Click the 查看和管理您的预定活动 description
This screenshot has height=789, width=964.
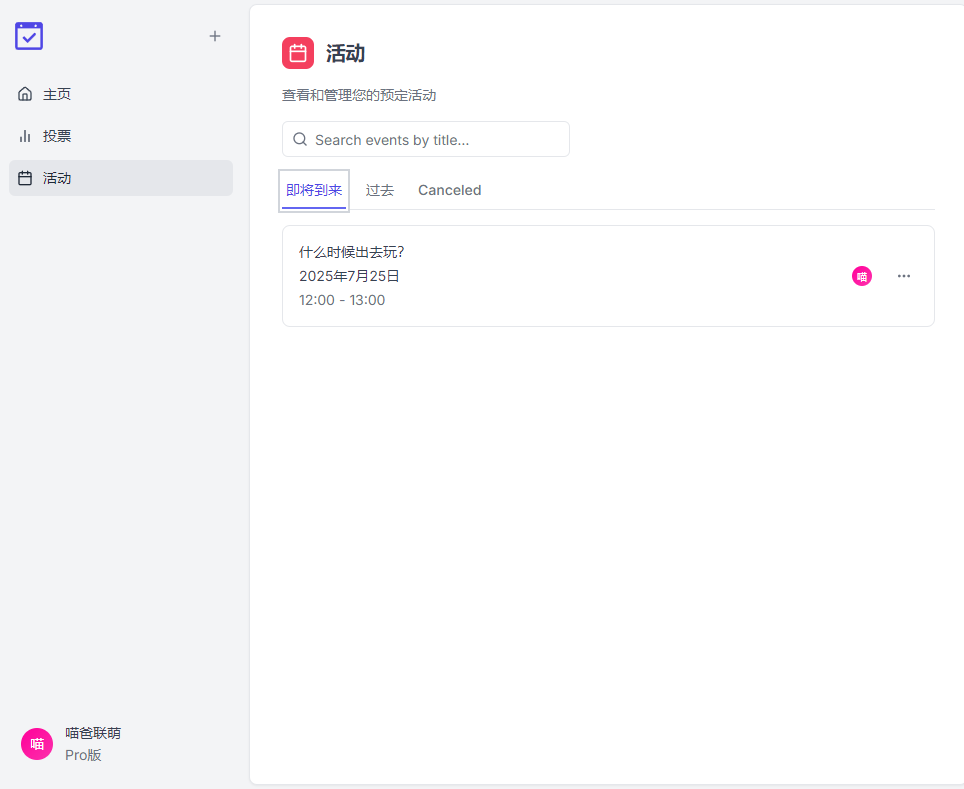pyautogui.click(x=359, y=95)
